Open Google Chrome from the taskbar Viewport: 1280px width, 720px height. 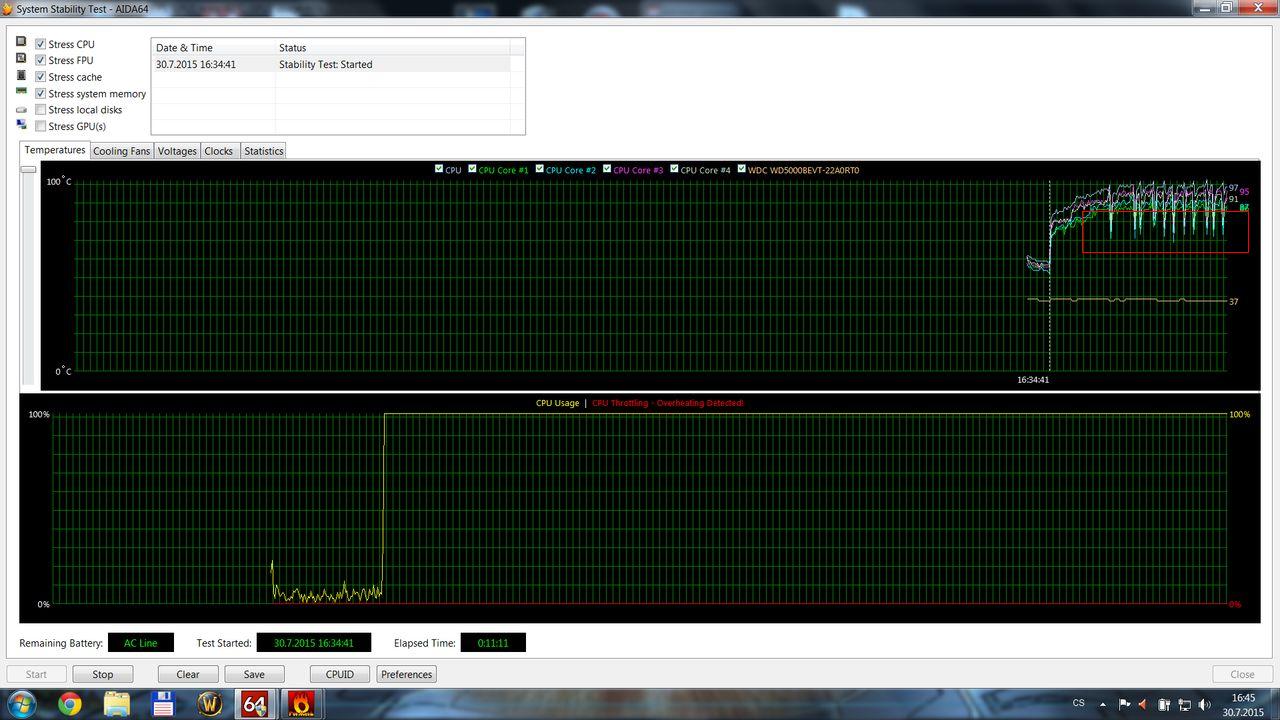[x=70, y=703]
